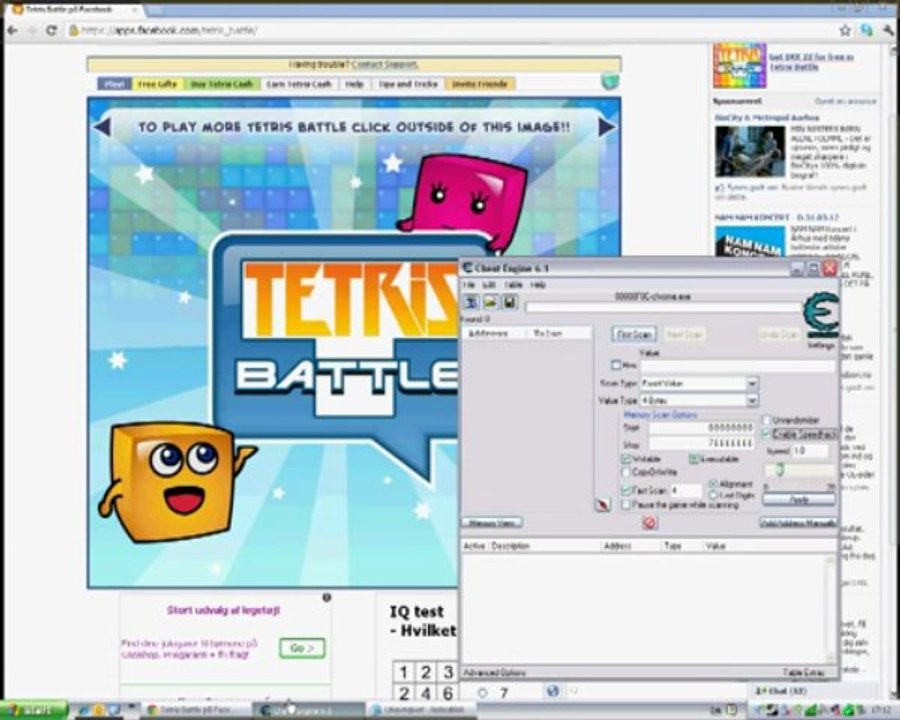Open the Windows Start button

[x=33, y=711]
